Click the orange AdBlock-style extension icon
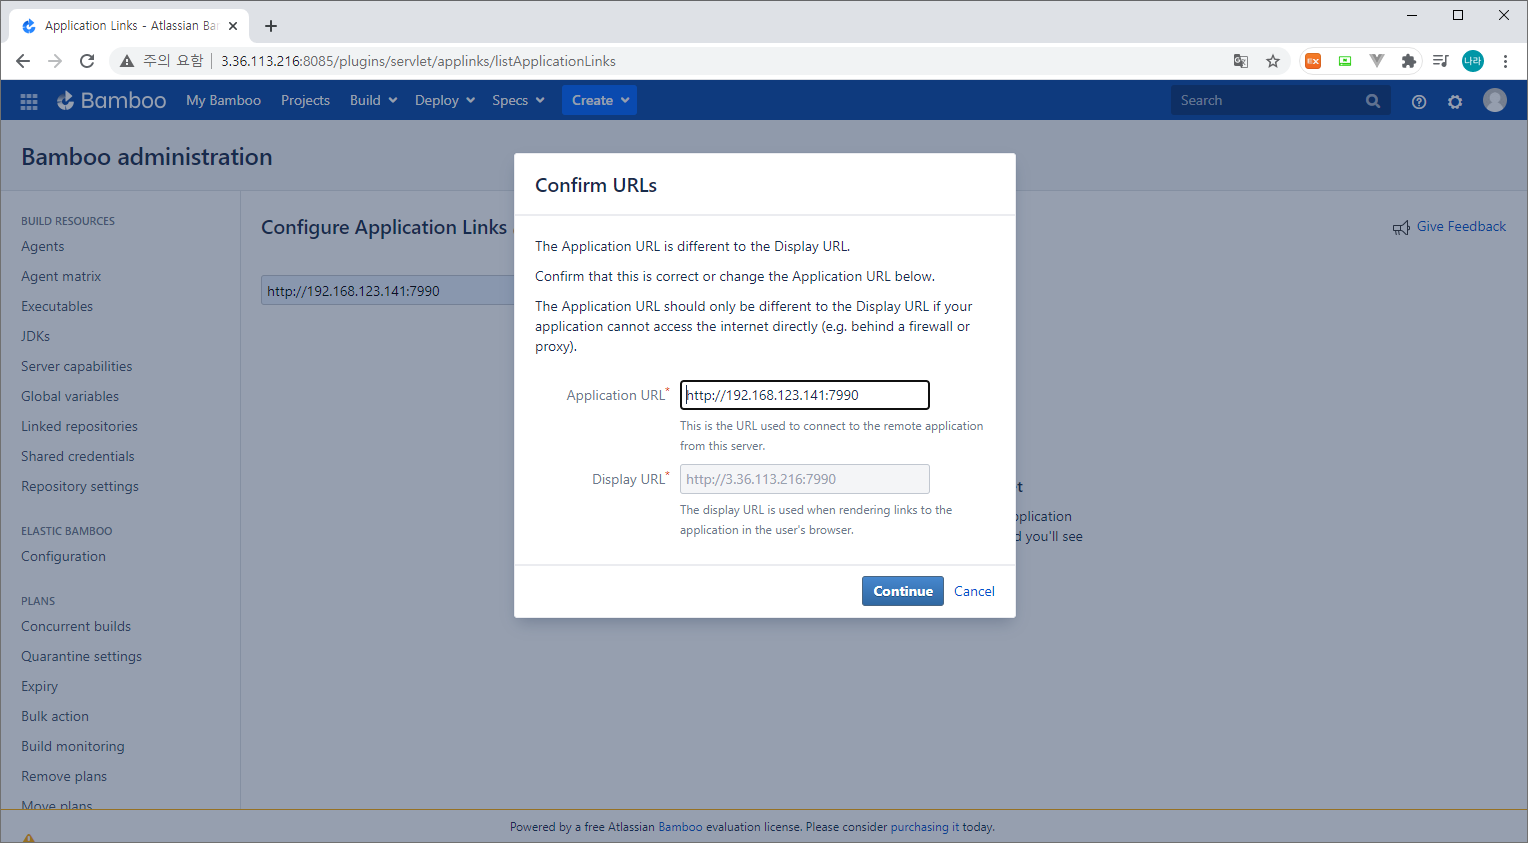This screenshot has height=843, width=1528. pyautogui.click(x=1312, y=61)
